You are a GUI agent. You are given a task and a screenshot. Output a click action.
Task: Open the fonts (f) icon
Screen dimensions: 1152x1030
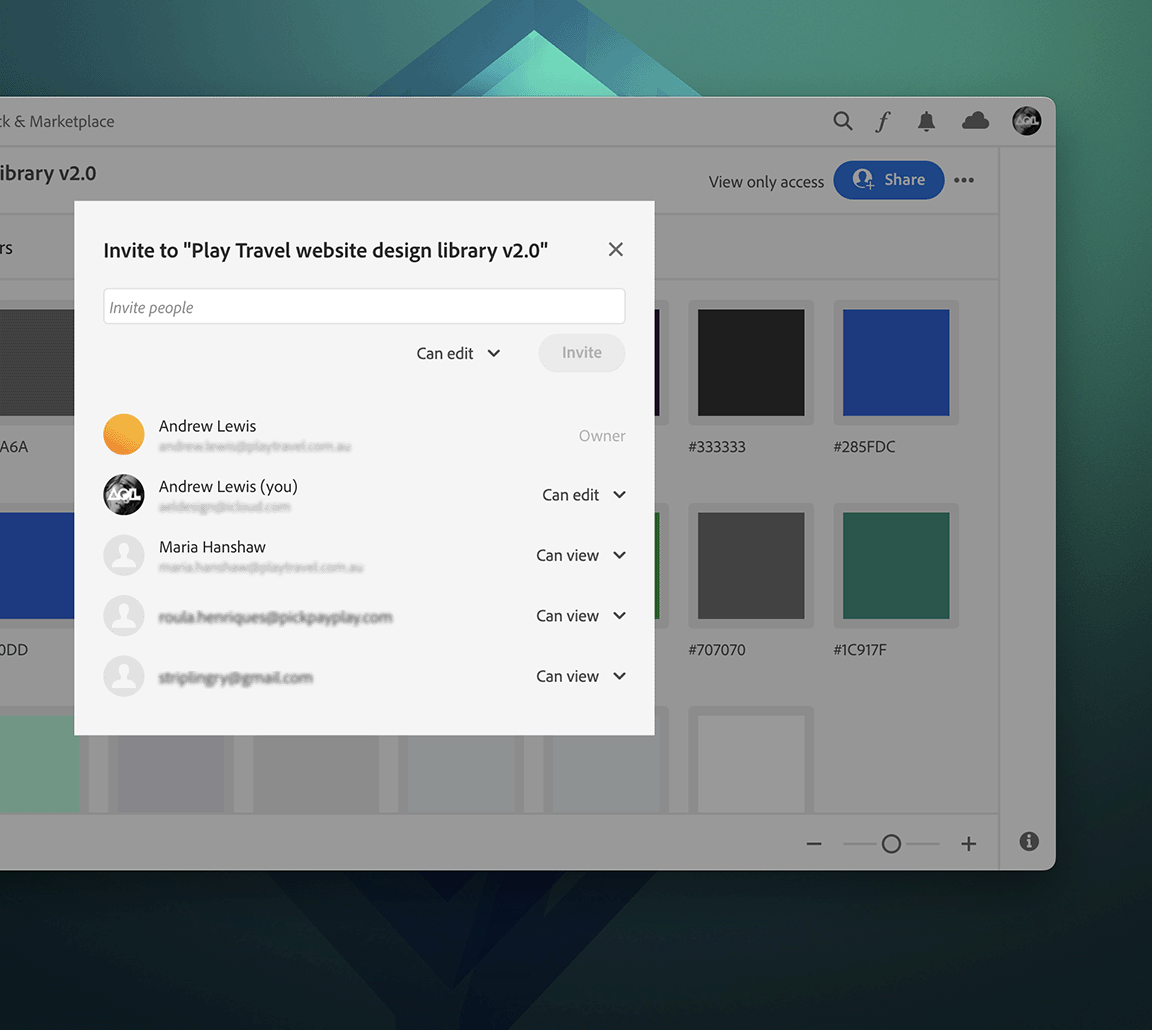point(883,121)
